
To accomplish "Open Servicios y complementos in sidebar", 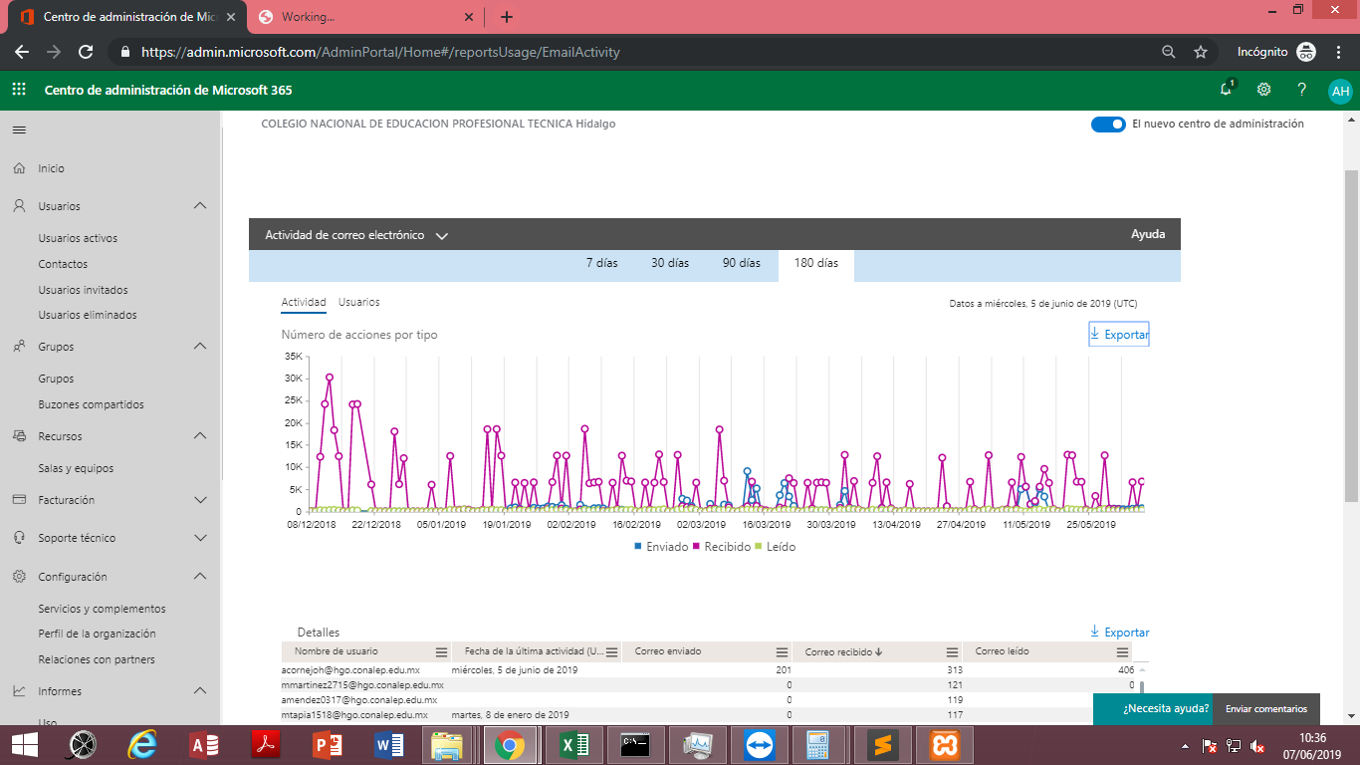I will click(102, 608).
